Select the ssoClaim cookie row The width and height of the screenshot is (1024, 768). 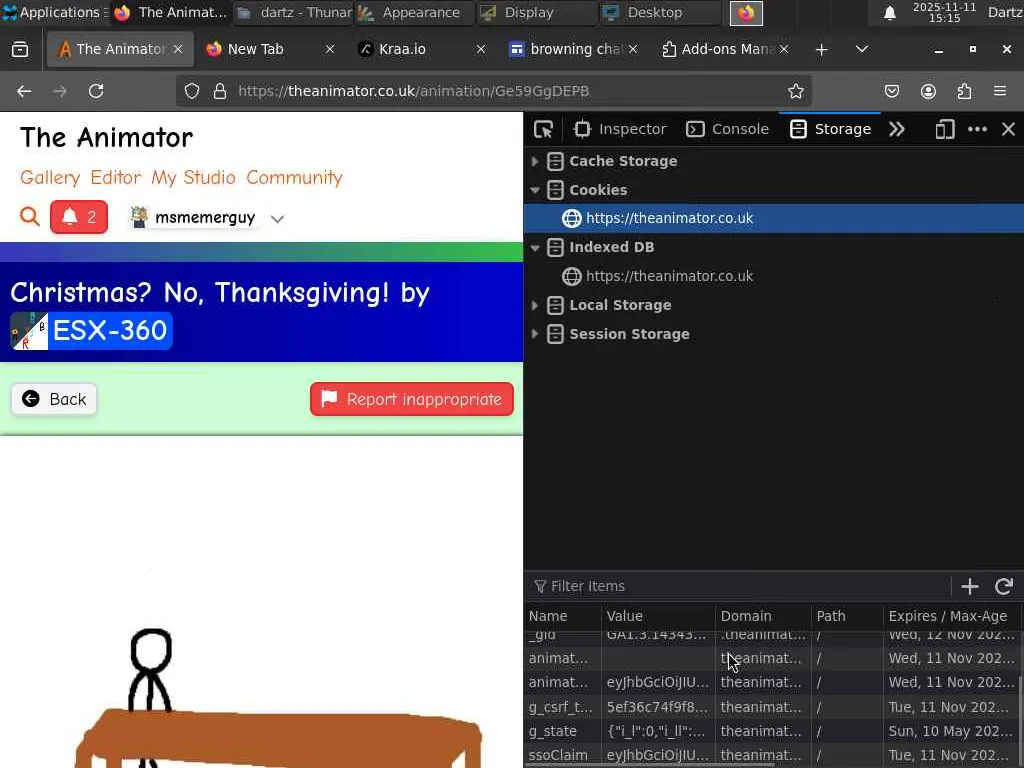[x=773, y=755]
